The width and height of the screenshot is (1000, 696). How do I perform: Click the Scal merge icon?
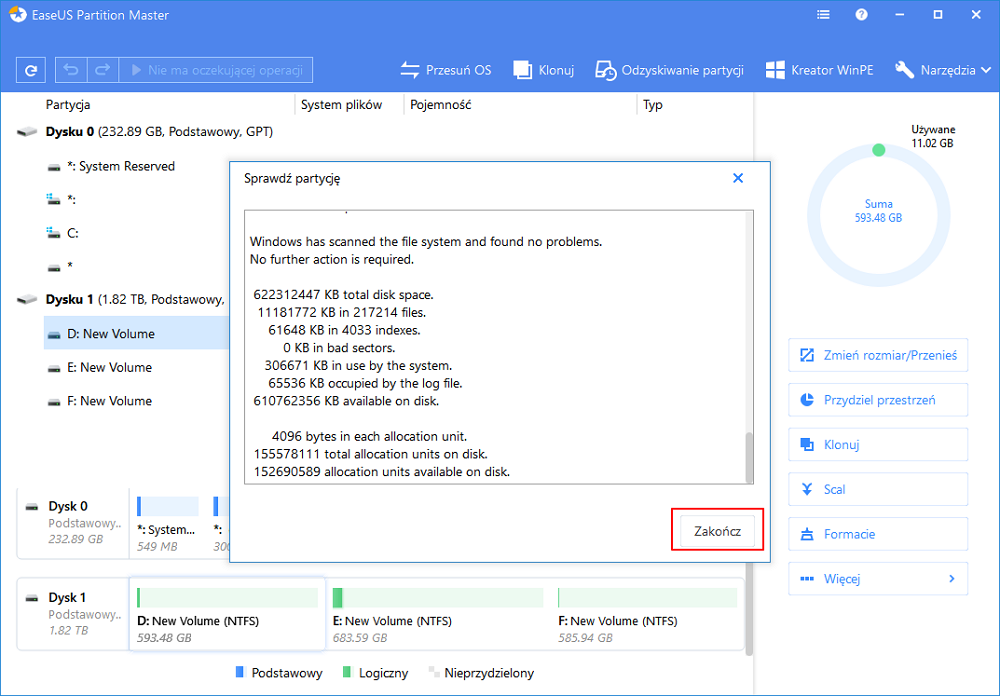(x=807, y=489)
